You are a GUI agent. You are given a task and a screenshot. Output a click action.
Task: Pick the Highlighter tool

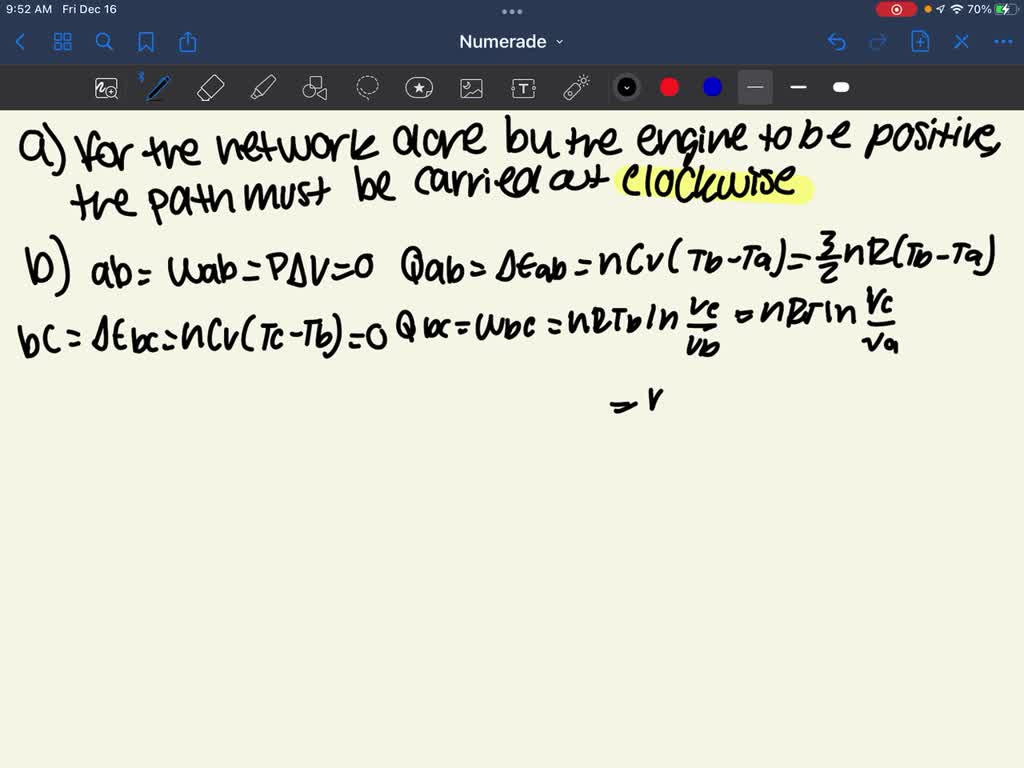pos(262,87)
